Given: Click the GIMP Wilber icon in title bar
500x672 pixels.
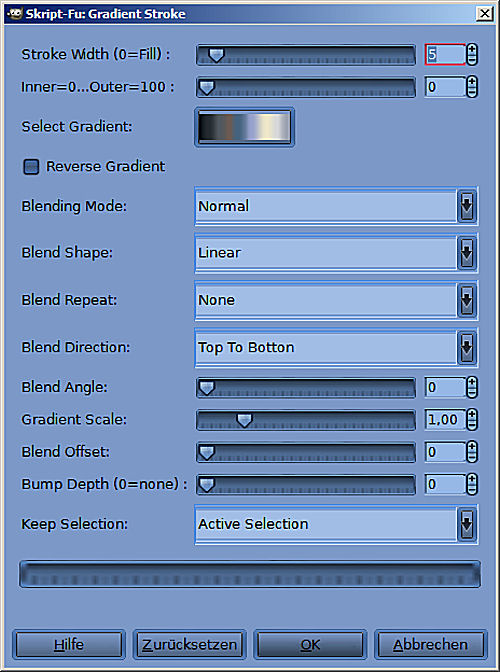Looking at the screenshot, I should tap(15, 14).
